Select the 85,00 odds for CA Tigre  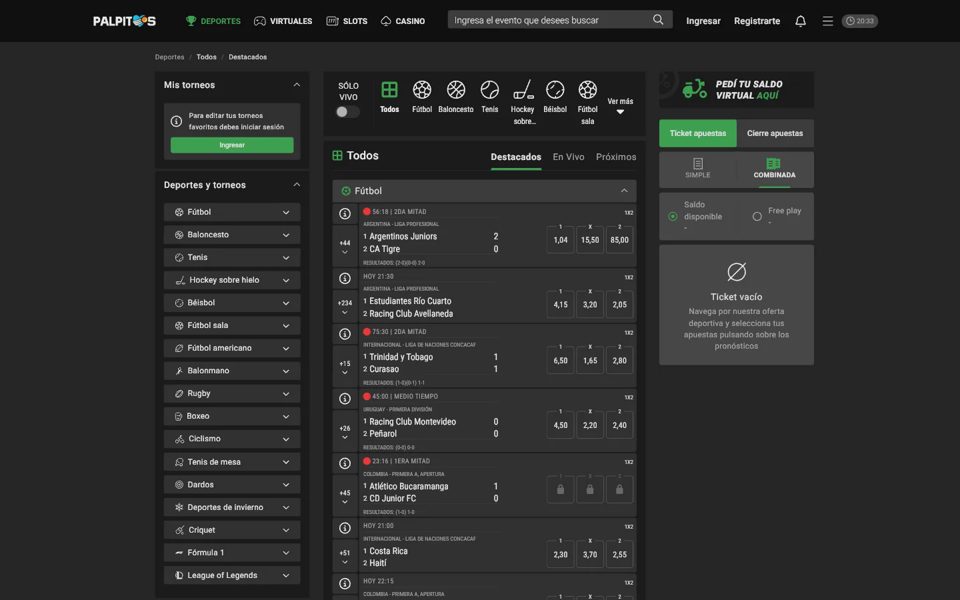coord(620,239)
